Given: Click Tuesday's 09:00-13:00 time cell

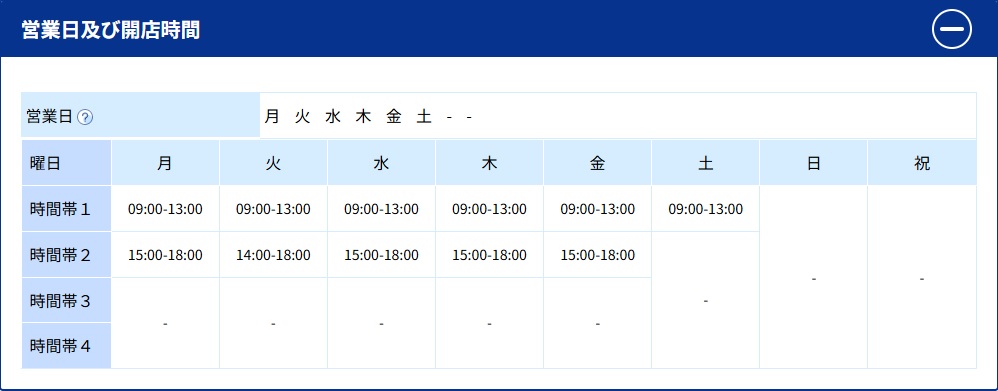Looking at the screenshot, I should [273, 209].
